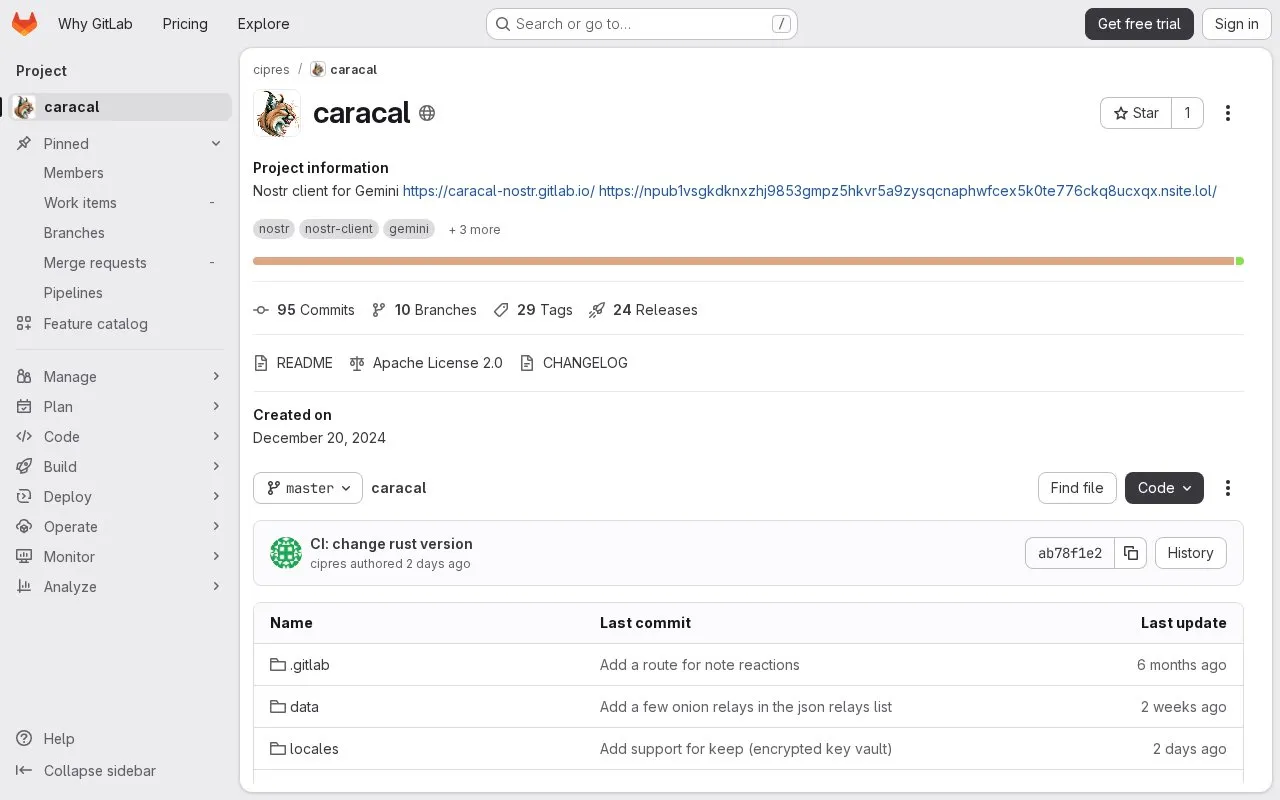Click the Find file button
The height and width of the screenshot is (800, 1280).
[x=1077, y=488]
